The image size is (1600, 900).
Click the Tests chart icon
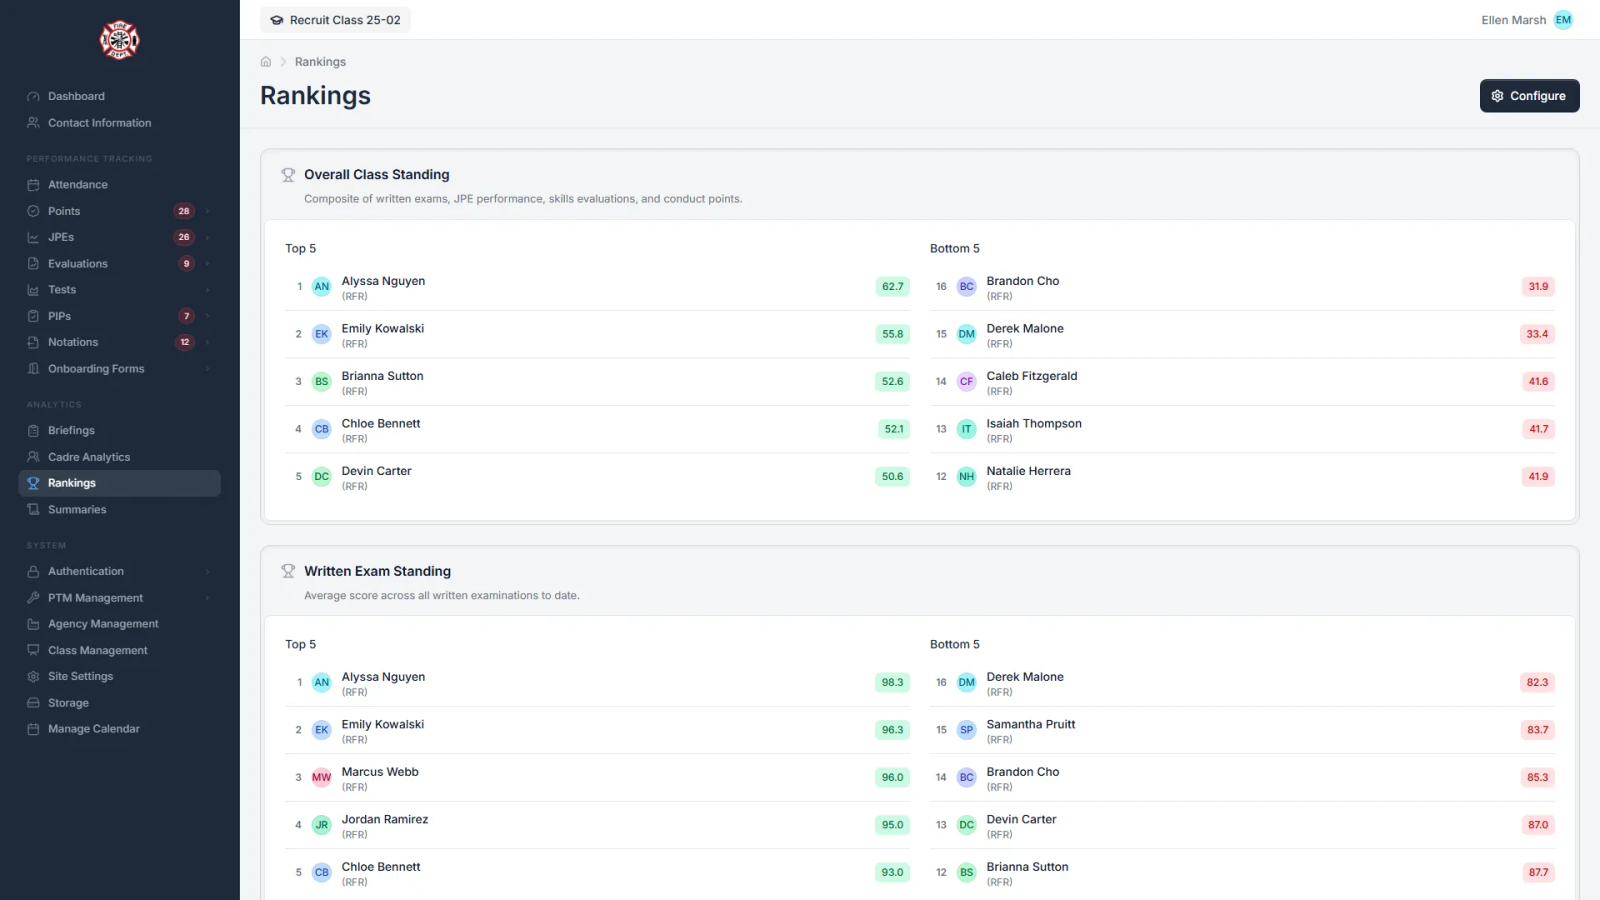point(33,290)
